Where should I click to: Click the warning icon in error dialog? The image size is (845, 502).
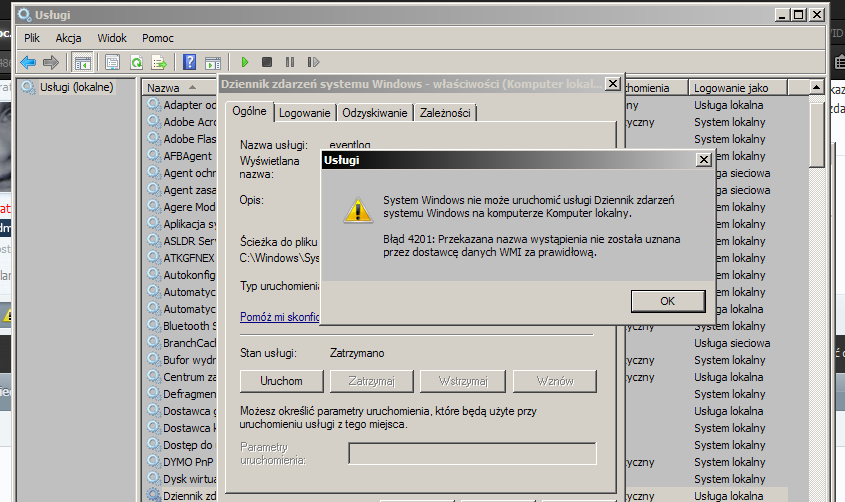pos(358,210)
